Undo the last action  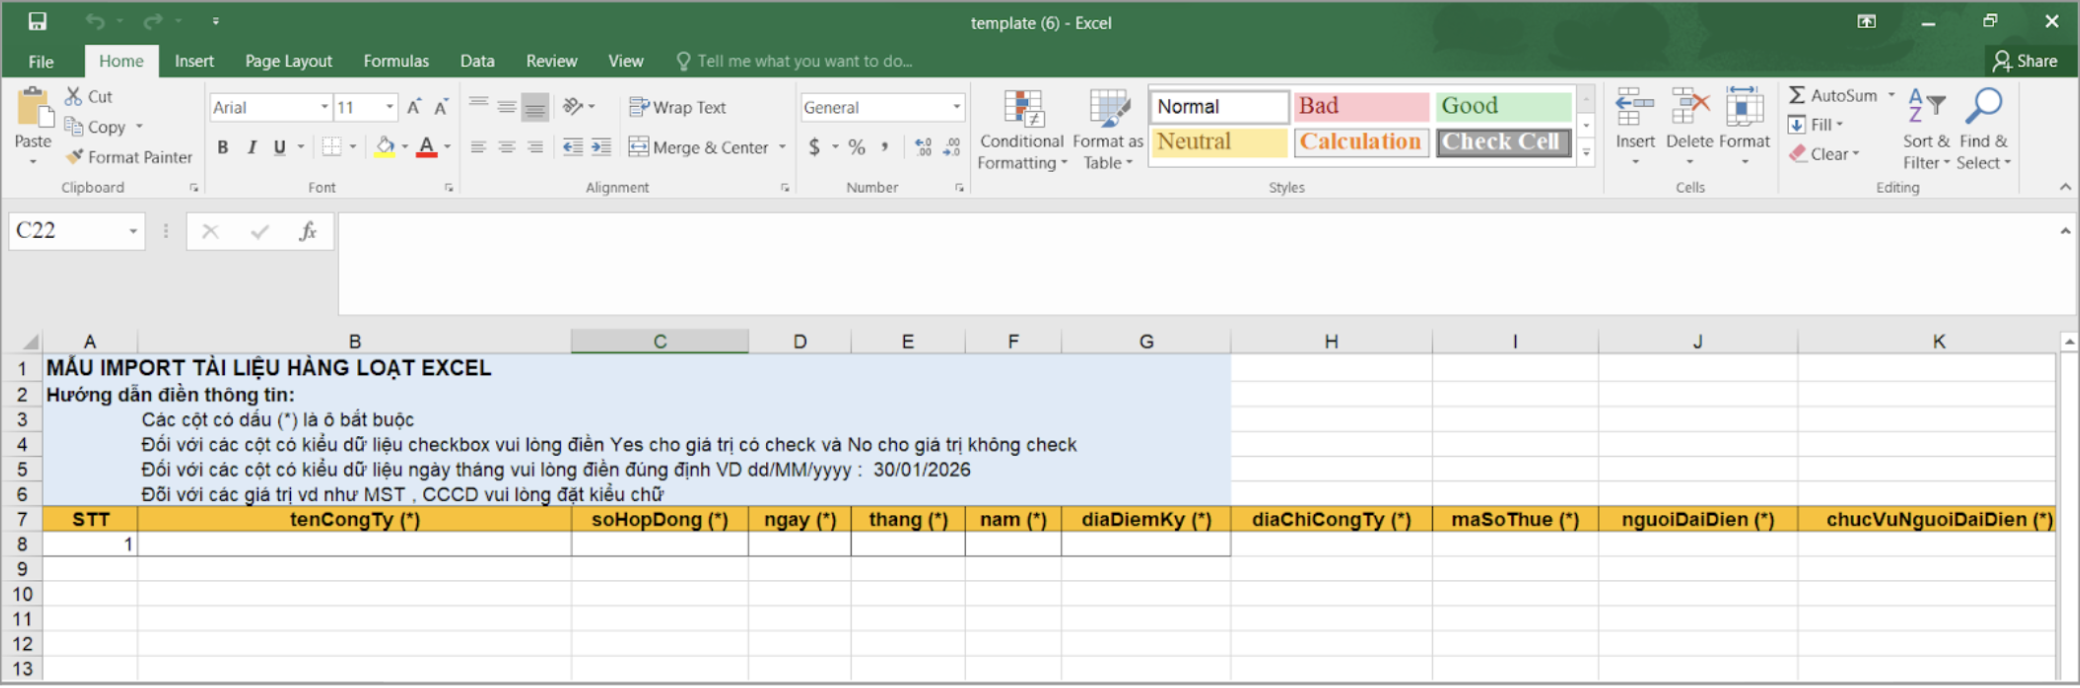pos(95,21)
